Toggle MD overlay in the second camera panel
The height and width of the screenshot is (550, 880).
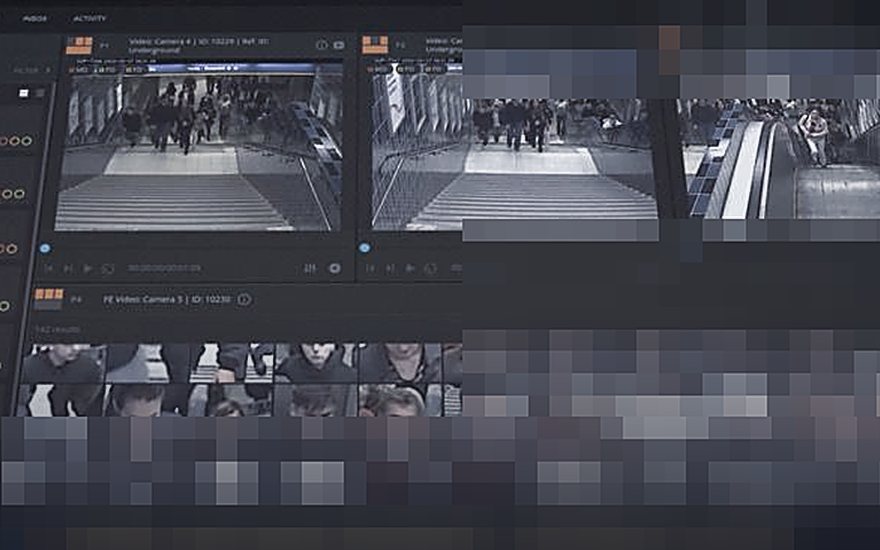click(380, 70)
